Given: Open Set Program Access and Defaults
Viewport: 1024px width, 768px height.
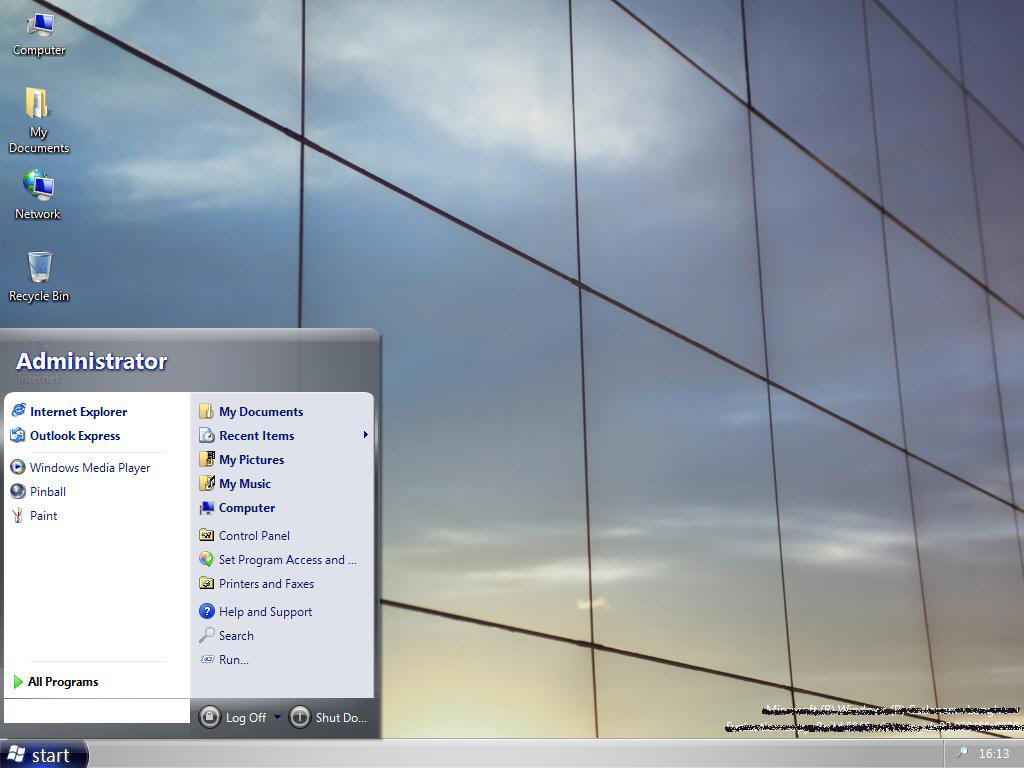Looking at the screenshot, I should pyautogui.click(x=278, y=560).
